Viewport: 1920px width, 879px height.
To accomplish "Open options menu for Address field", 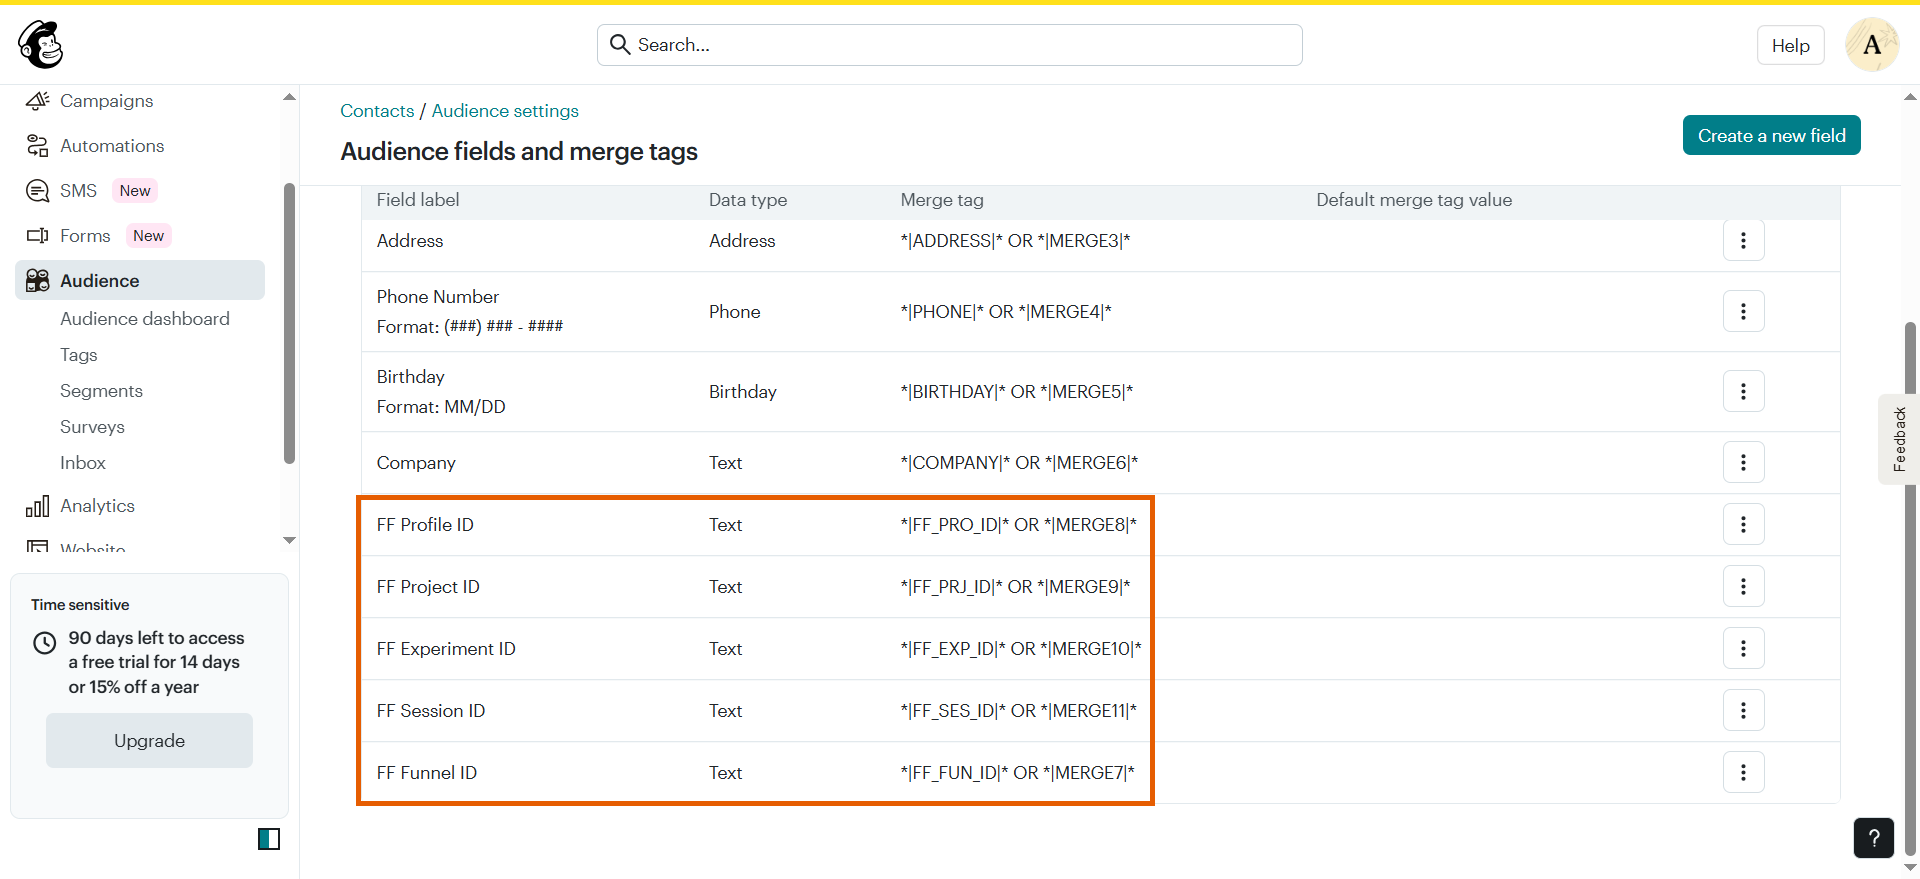I will pos(1743,241).
